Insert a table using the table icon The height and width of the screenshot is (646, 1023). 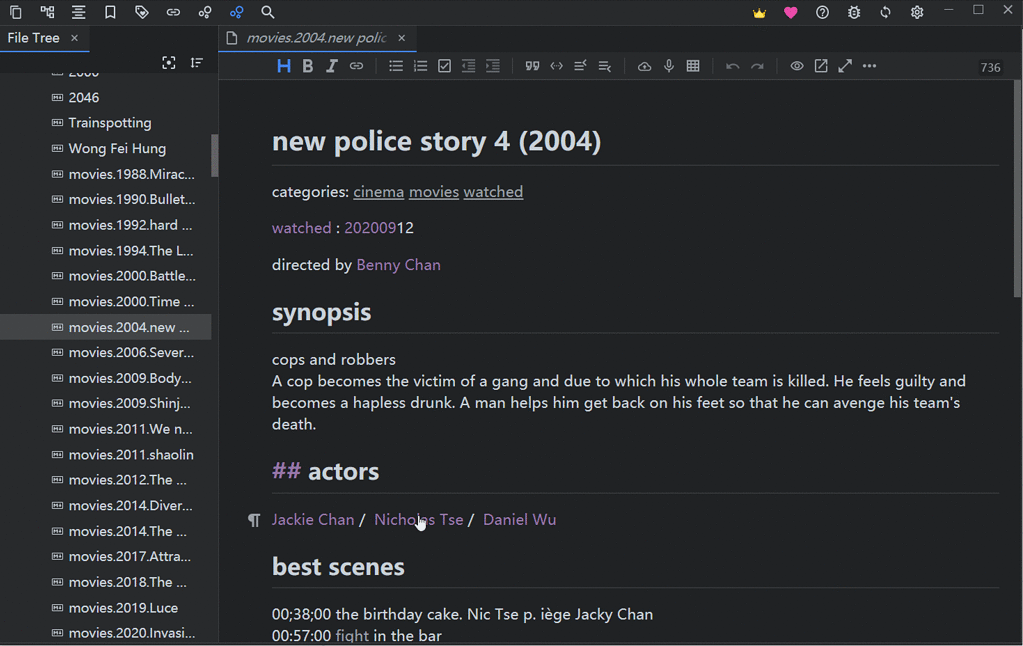pyautogui.click(x=693, y=66)
